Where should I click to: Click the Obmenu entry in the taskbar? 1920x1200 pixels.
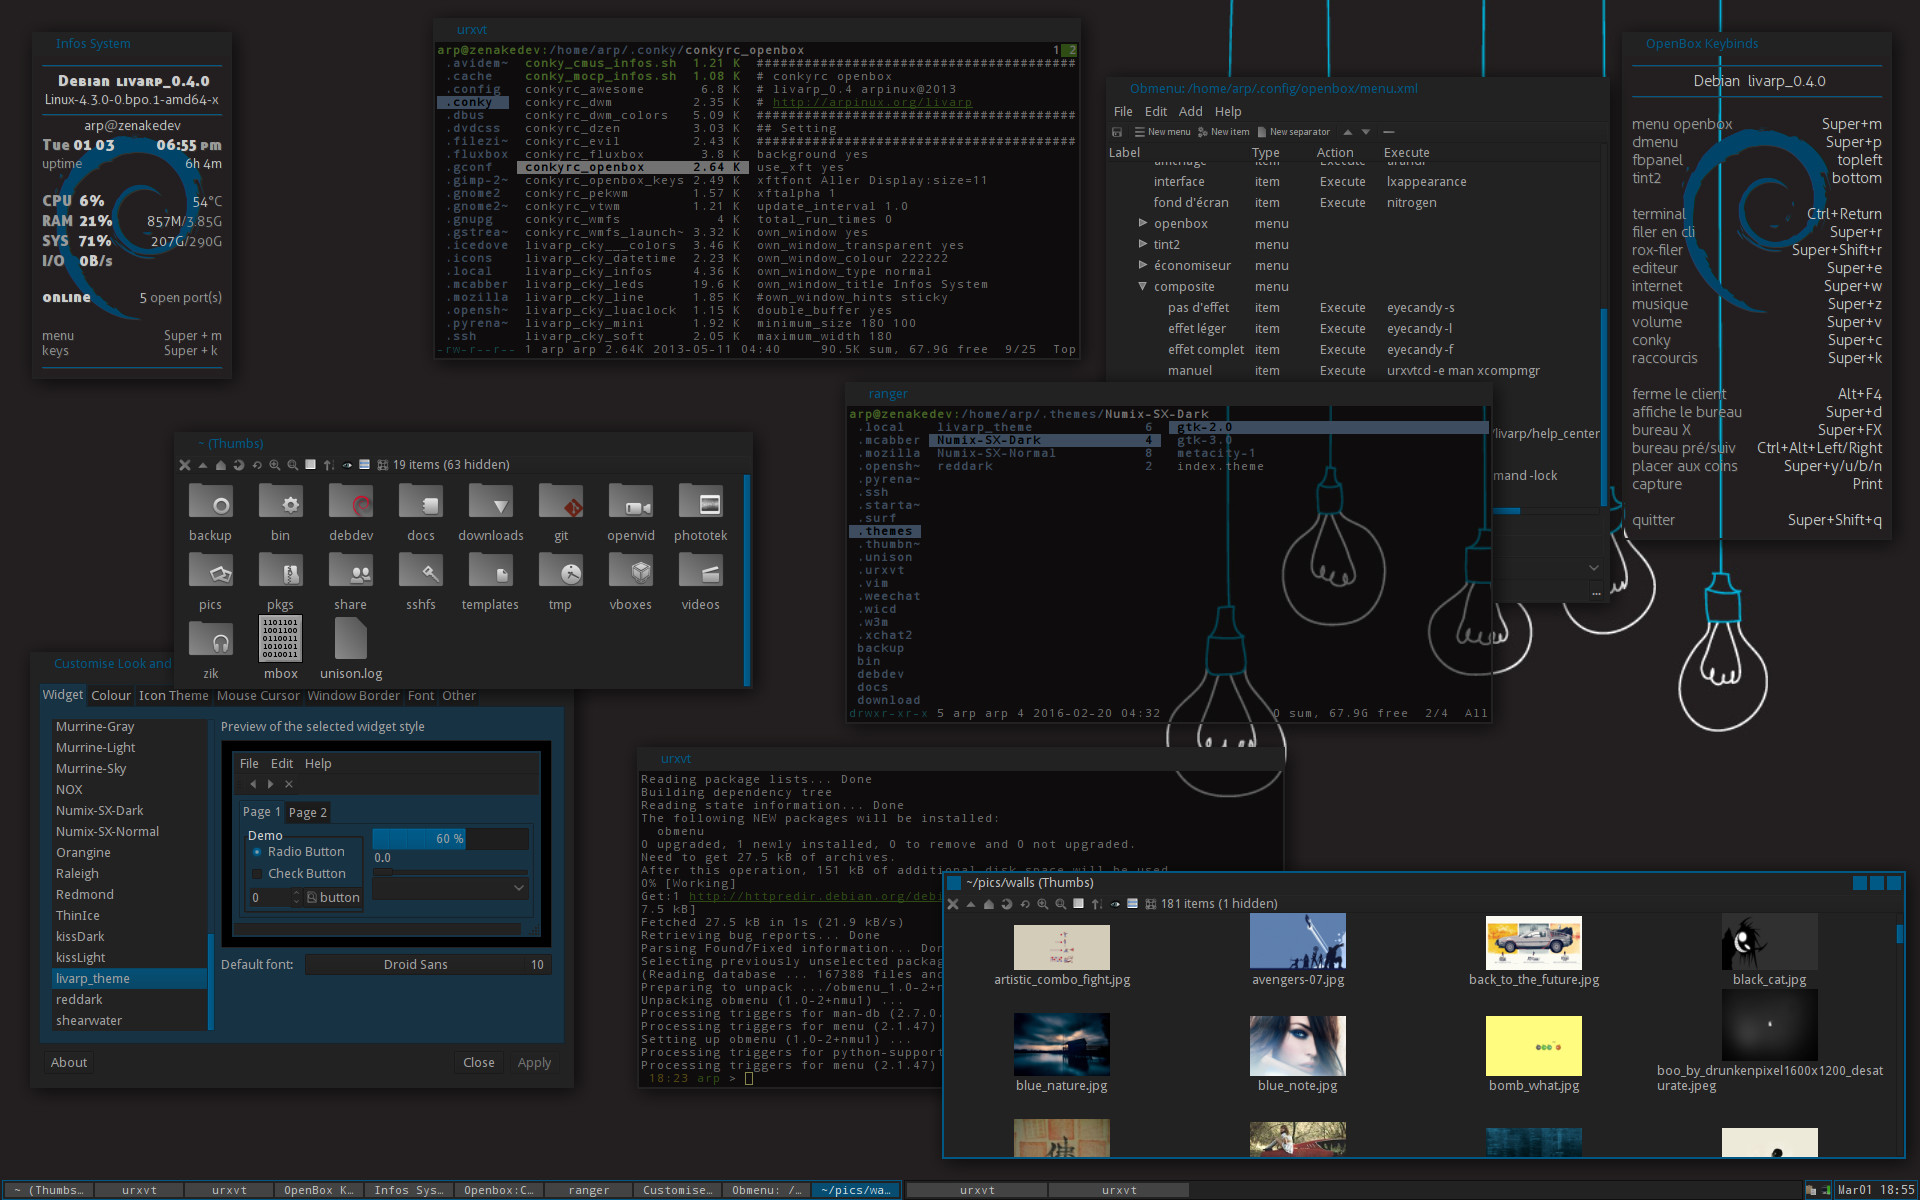click(x=766, y=1190)
